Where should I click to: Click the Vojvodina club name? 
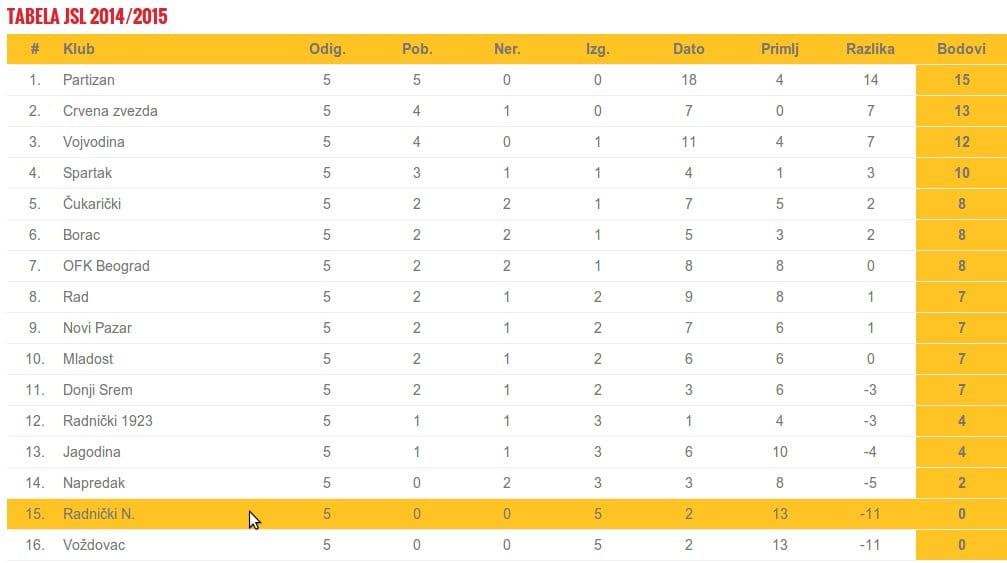pyautogui.click(x=93, y=142)
